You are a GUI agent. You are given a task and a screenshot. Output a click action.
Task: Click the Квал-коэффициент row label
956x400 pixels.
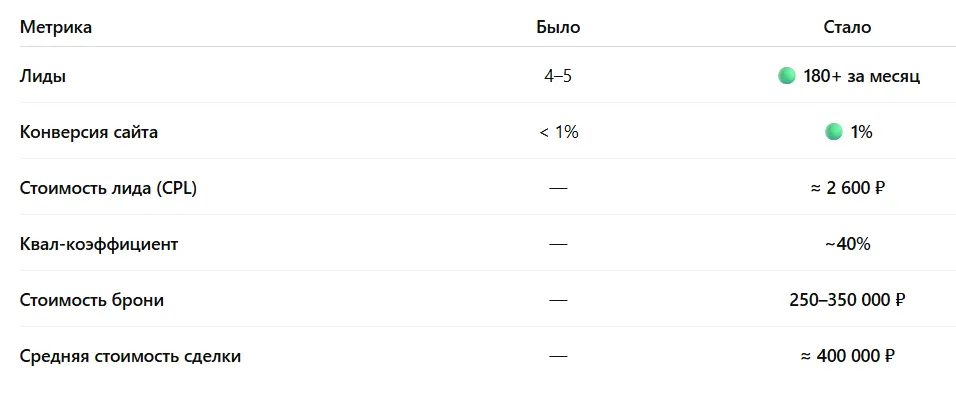(99, 245)
